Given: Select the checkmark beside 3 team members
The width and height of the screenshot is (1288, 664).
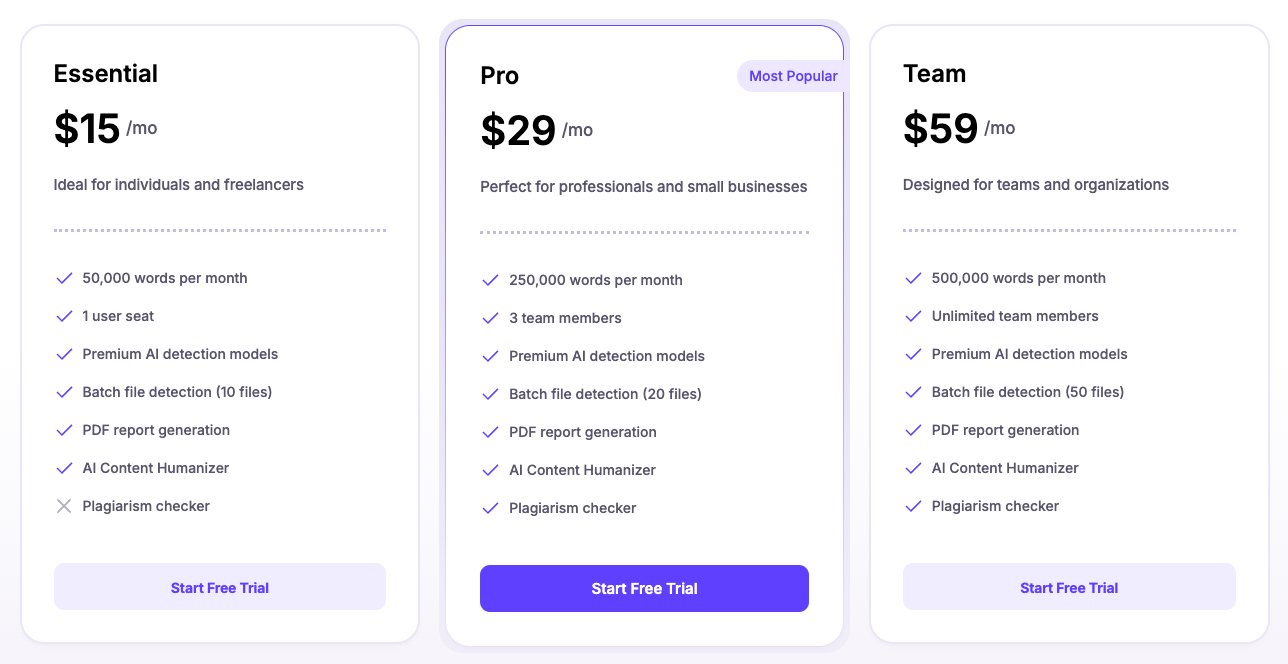Looking at the screenshot, I should click(x=490, y=318).
